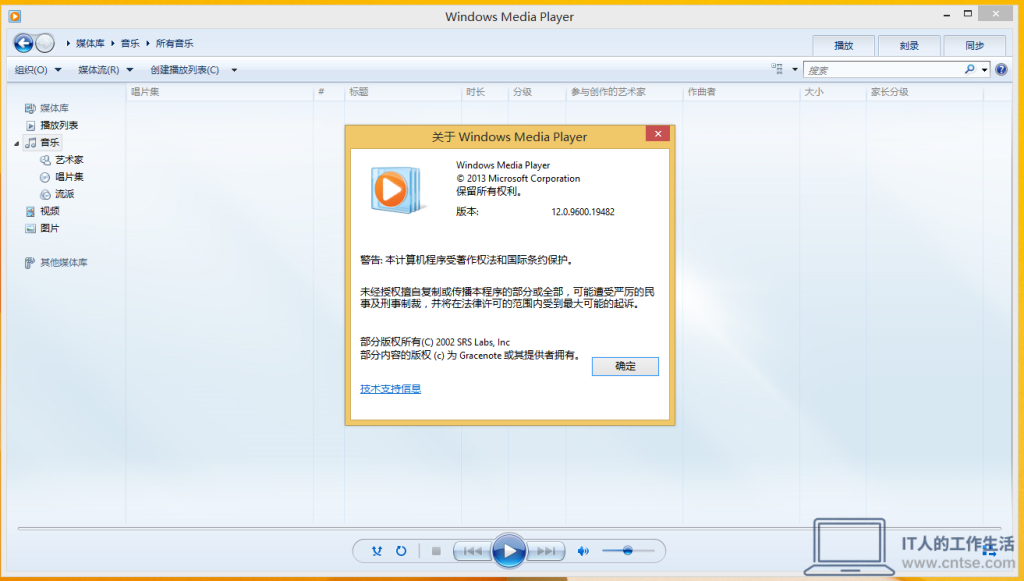Open the 组织(O) dropdown menu
Viewport: 1024px width, 581px height.
(38, 70)
